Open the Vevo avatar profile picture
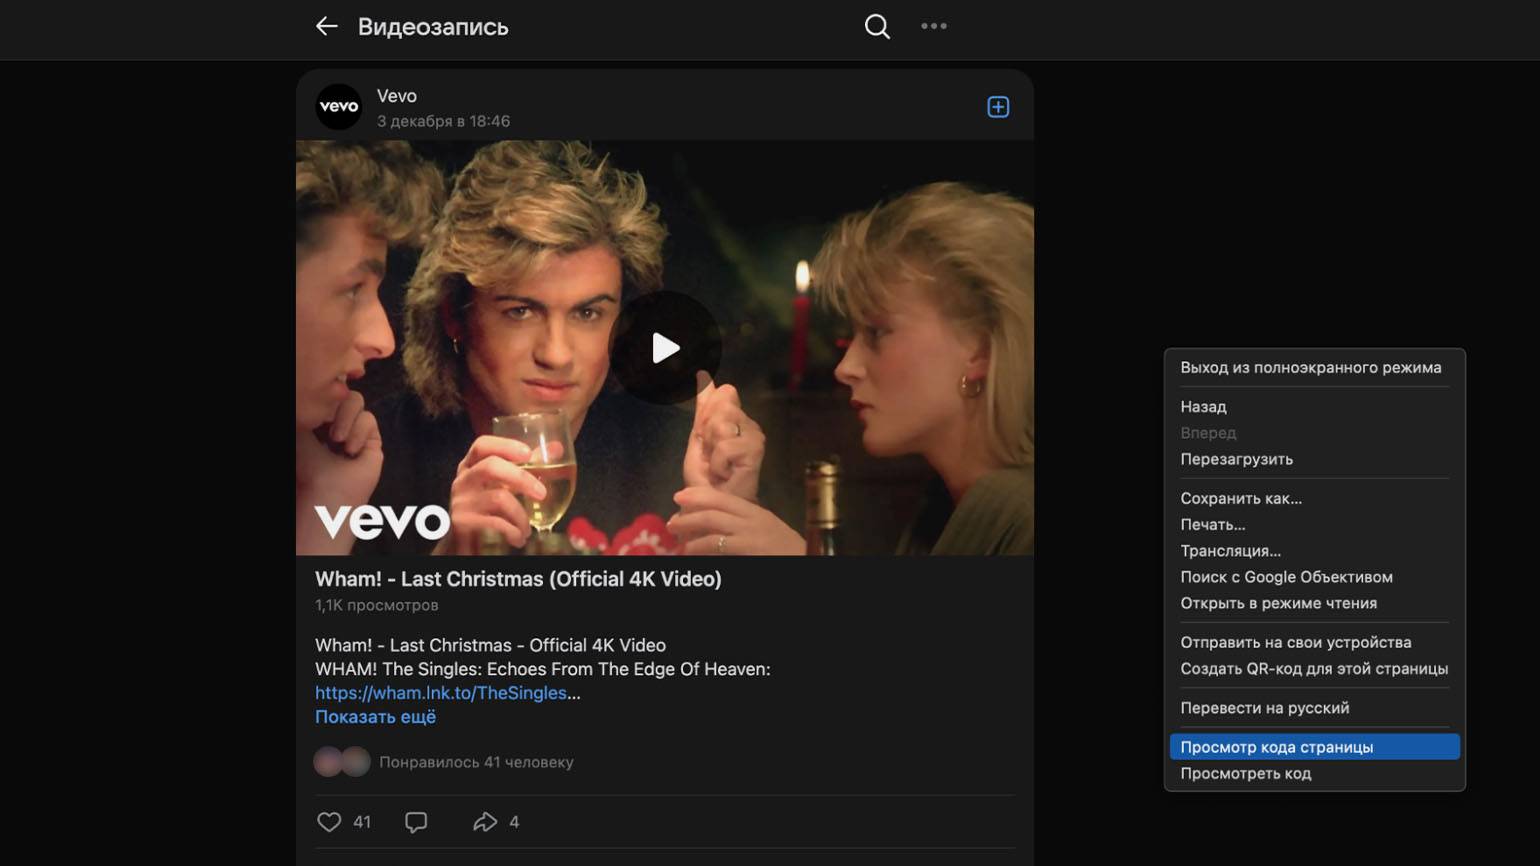 (339, 107)
